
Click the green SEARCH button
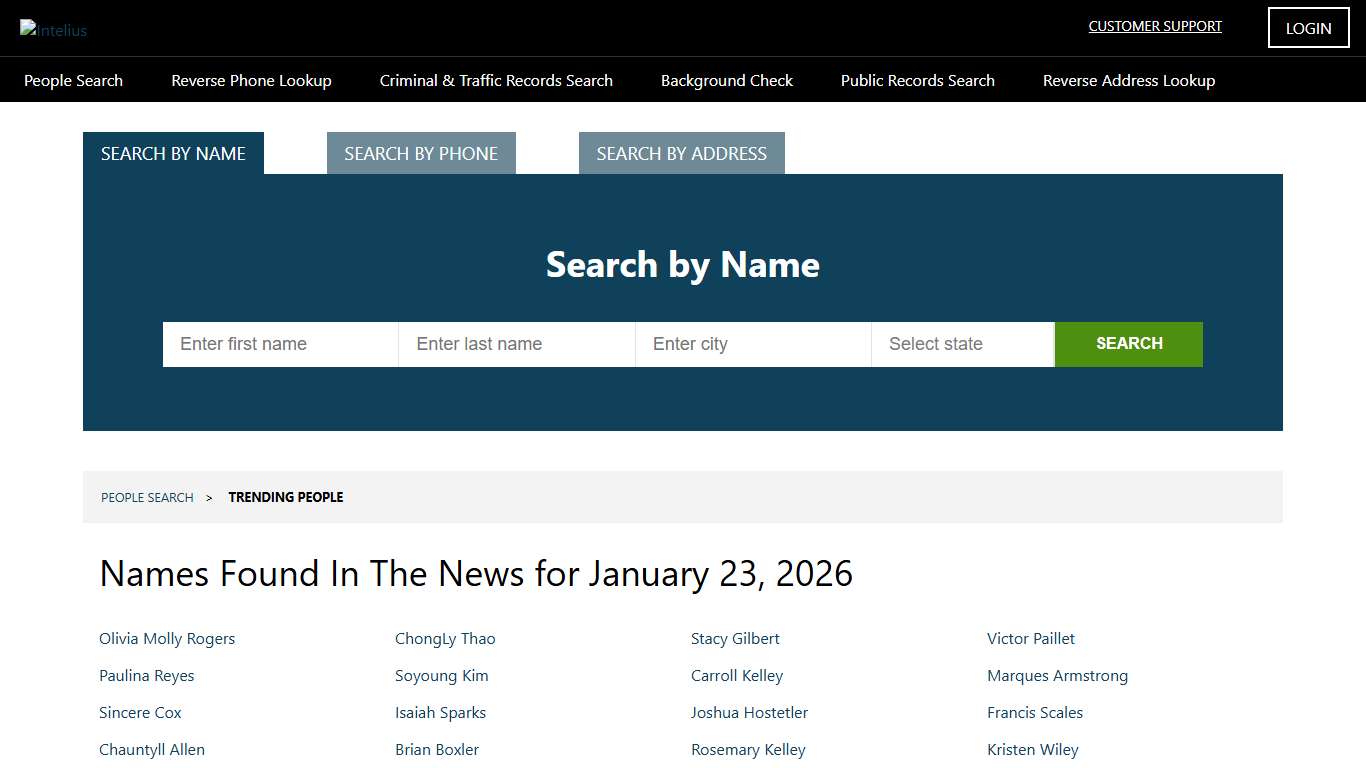1128,344
